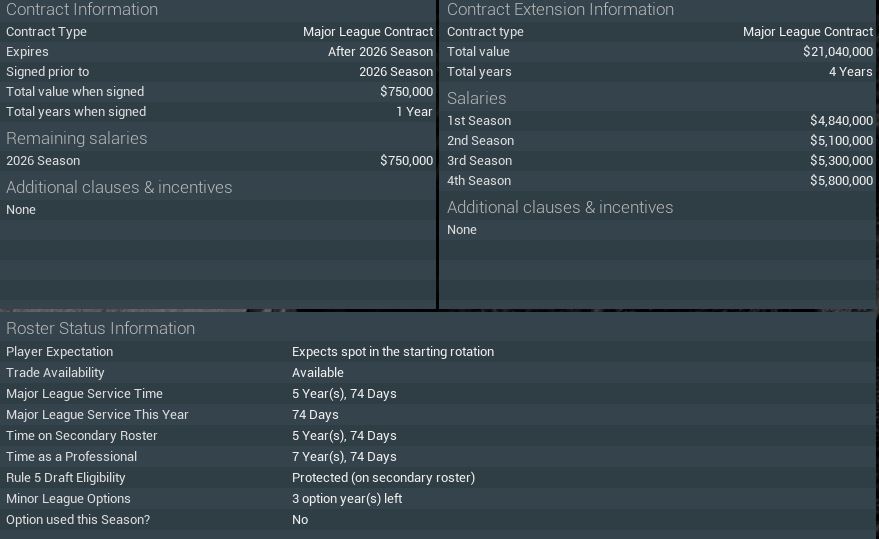Select the 1st Season $4,840,000 salary

click(841, 121)
